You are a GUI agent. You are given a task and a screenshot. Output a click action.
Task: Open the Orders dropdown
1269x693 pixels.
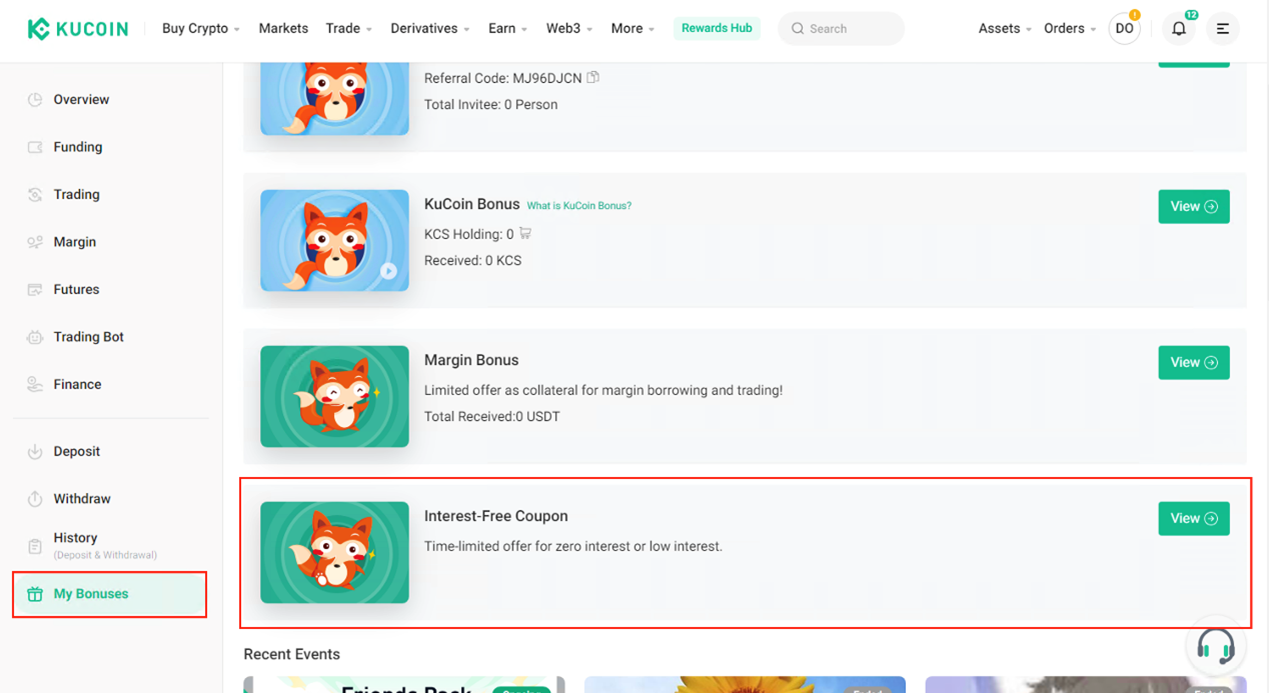click(1070, 29)
